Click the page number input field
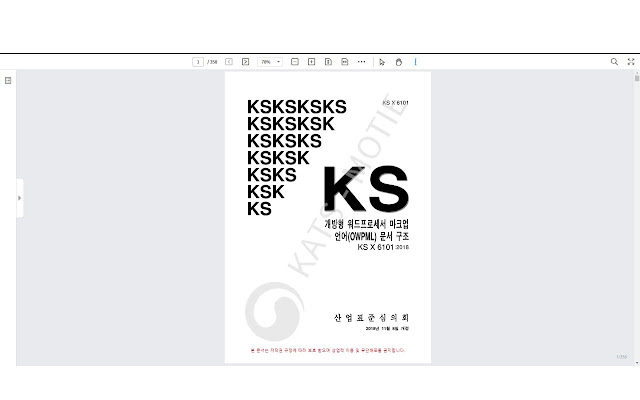This screenshot has height=400, width=640. [198, 62]
